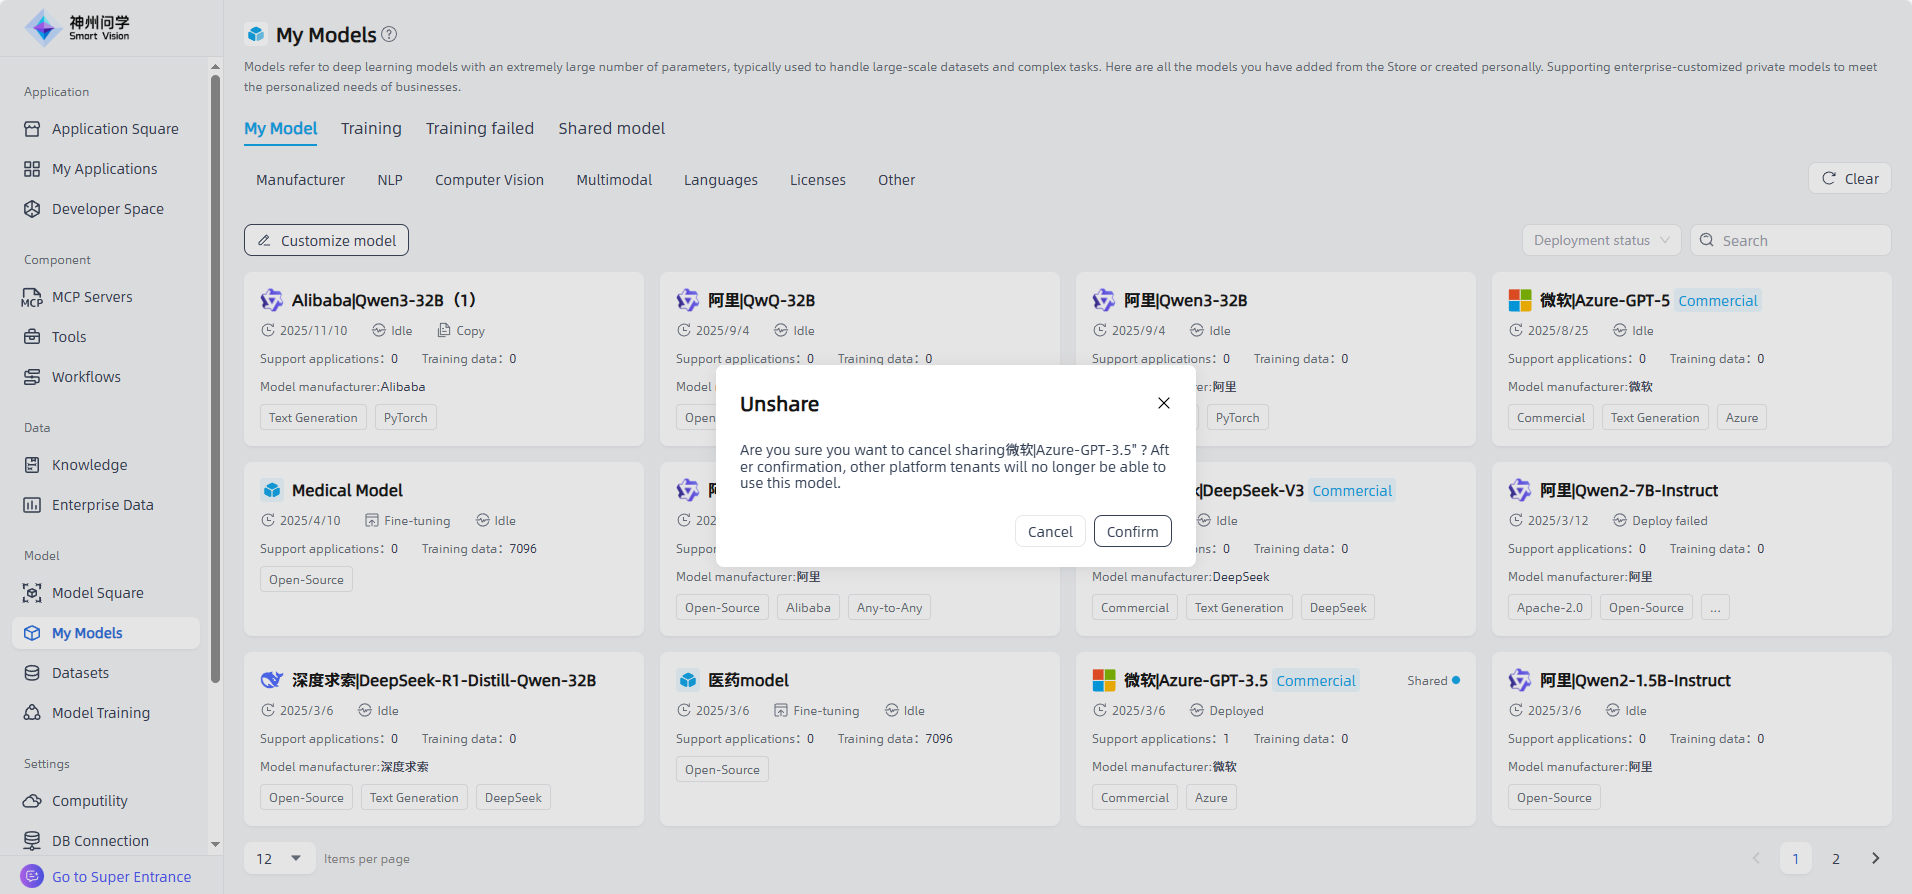This screenshot has width=1912, height=894.
Task: Go to the next page arrow
Action: click(x=1875, y=859)
